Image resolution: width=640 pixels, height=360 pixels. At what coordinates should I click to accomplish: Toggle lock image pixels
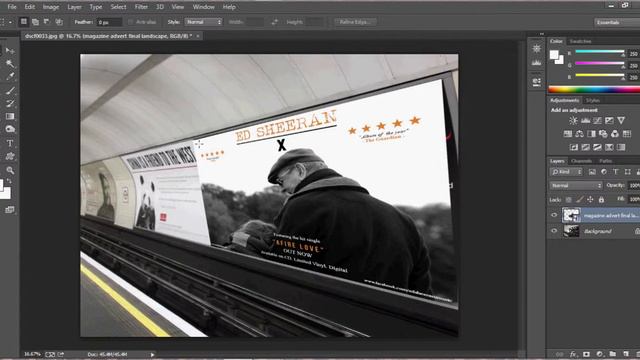[x=580, y=200]
